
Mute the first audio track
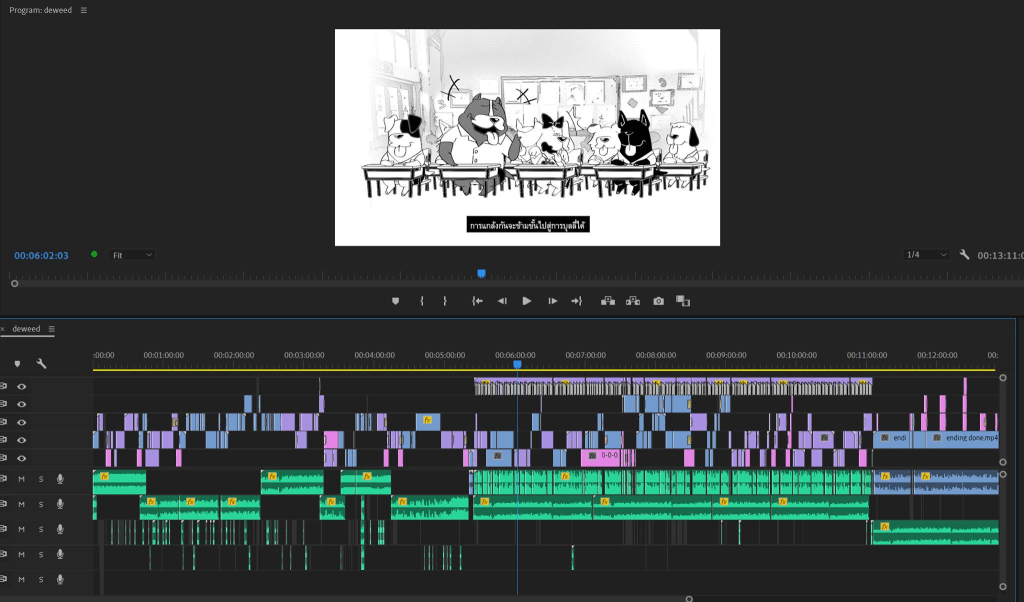click(21, 479)
